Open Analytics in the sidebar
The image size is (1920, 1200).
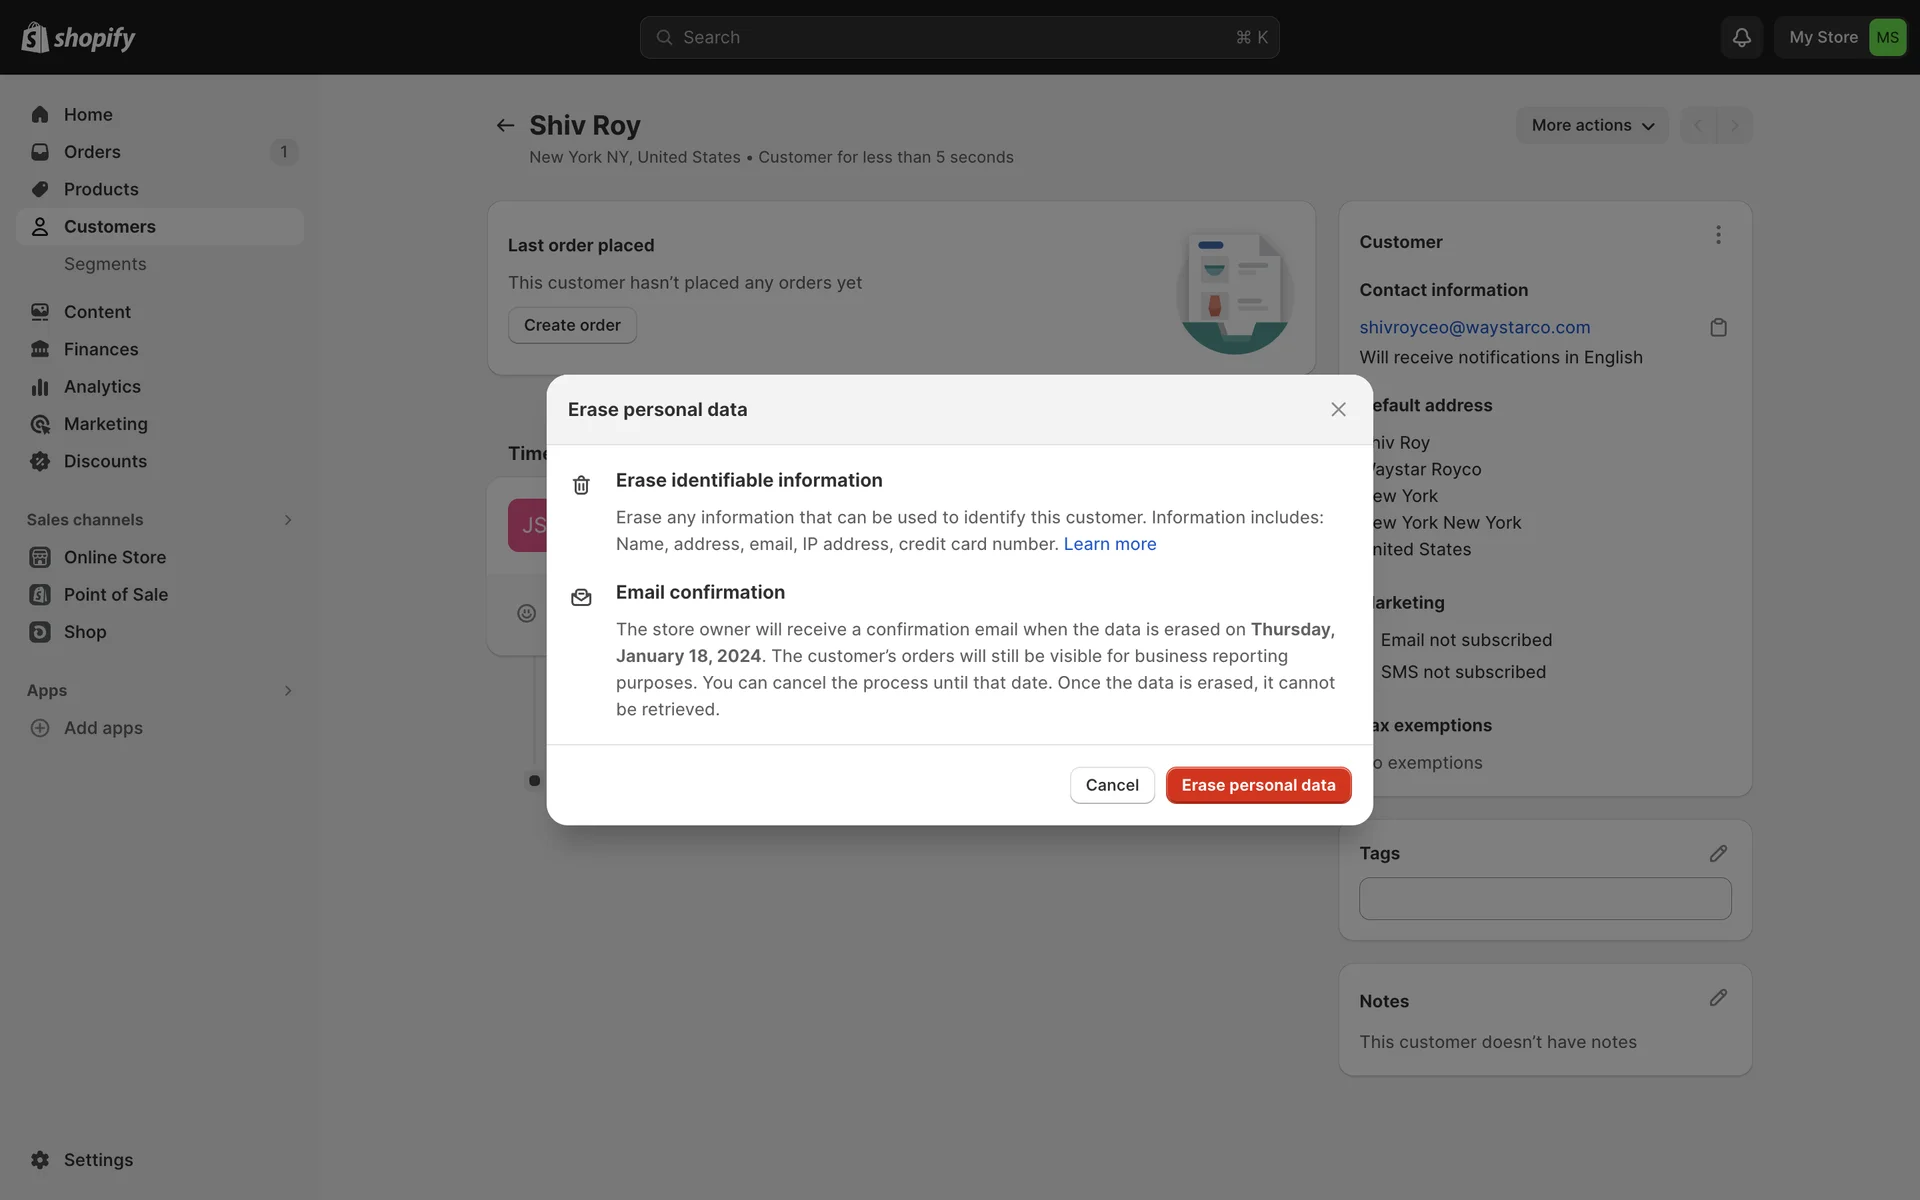pos(102,387)
